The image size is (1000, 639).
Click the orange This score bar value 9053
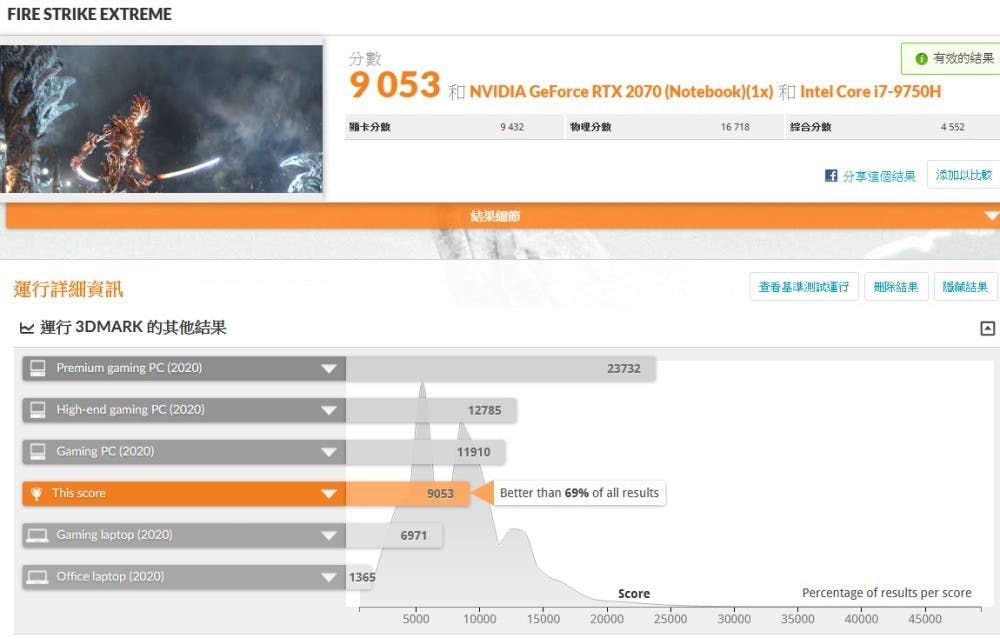click(x=440, y=494)
